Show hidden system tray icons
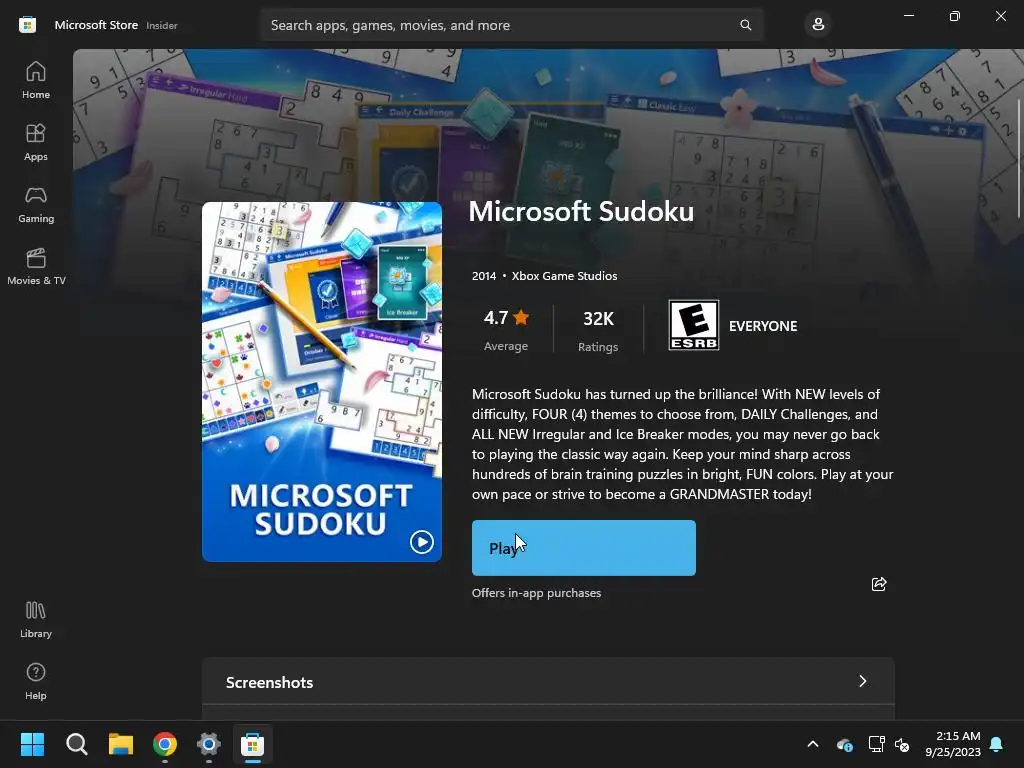Screen dimensions: 1024x768 [x=812, y=744]
